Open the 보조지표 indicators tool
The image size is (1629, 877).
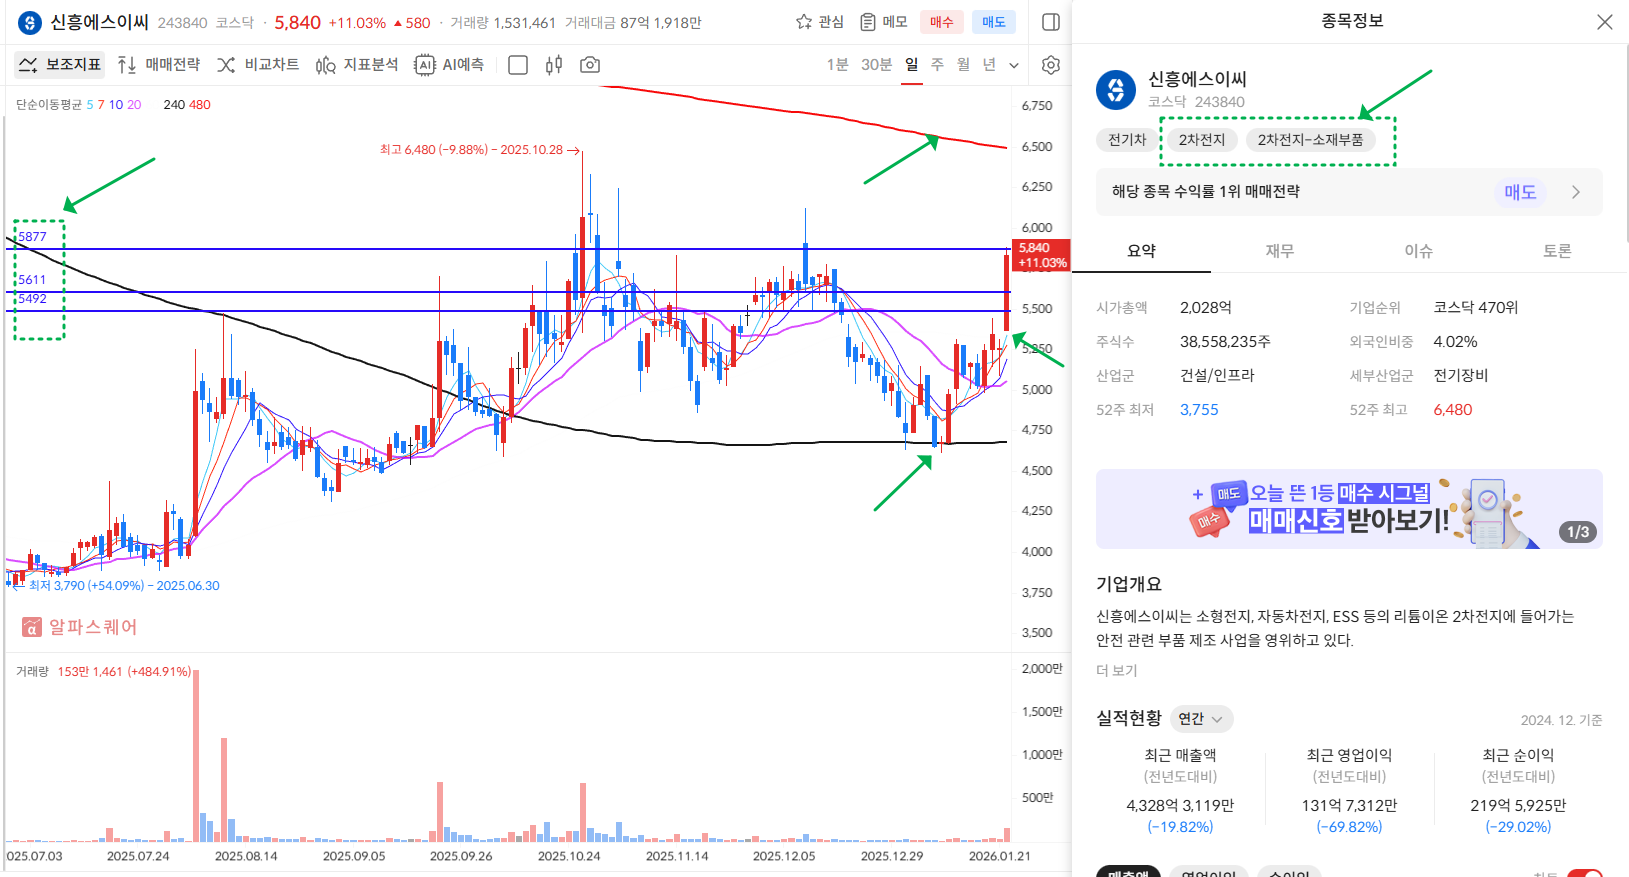60,65
